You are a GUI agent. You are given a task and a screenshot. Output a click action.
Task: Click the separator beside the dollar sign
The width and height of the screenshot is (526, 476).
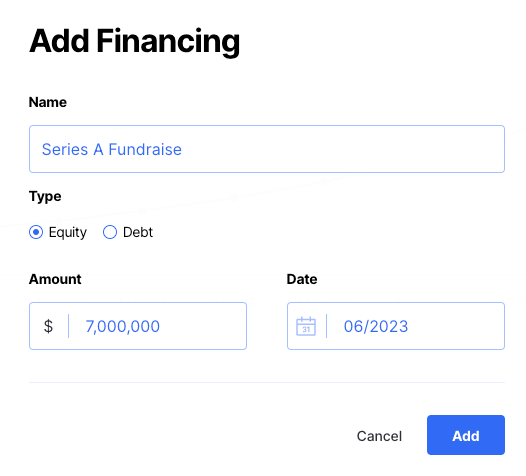click(68, 326)
